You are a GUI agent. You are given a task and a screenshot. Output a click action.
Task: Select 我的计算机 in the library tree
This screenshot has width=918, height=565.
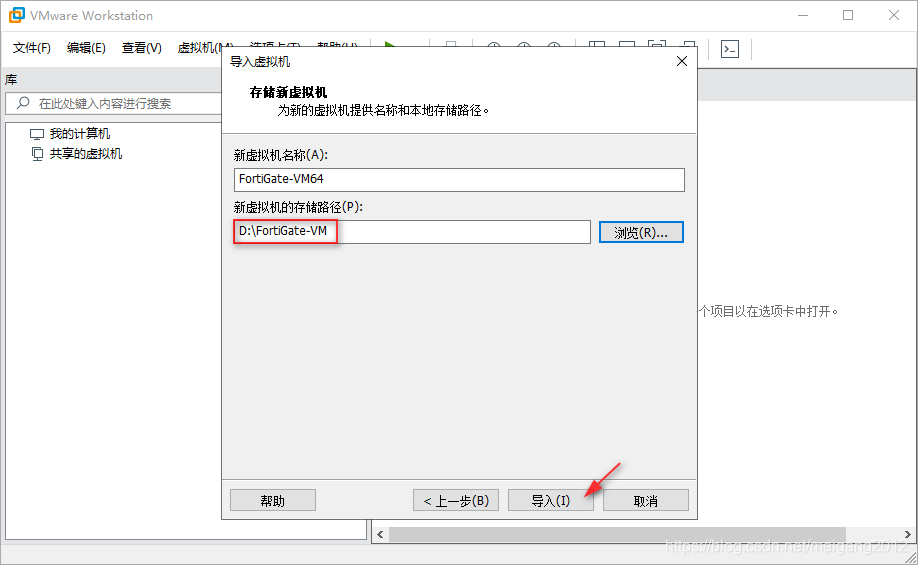click(x=80, y=134)
